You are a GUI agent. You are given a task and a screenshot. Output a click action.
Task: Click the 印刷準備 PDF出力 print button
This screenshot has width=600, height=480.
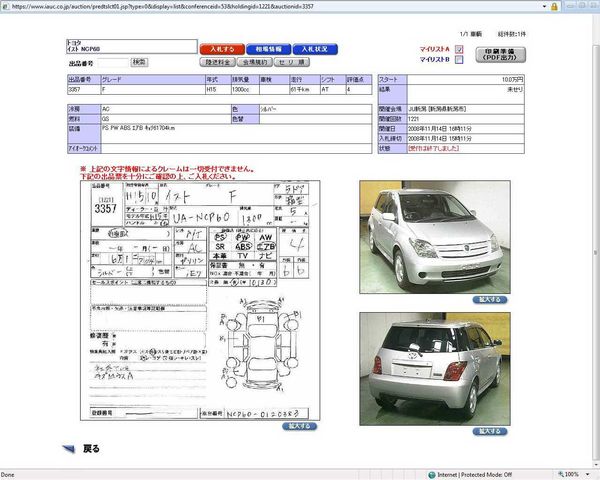tap(501, 54)
